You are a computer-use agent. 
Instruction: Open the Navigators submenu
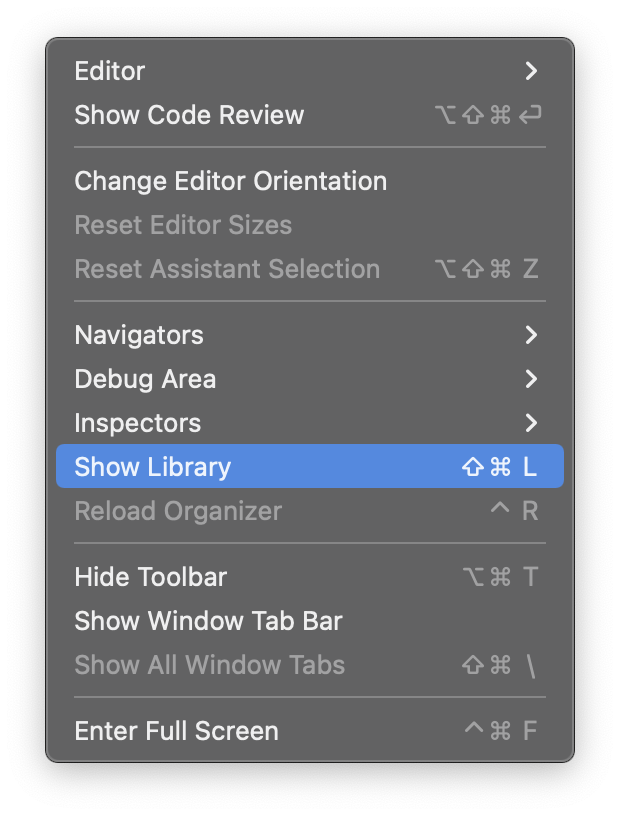[x=139, y=335]
